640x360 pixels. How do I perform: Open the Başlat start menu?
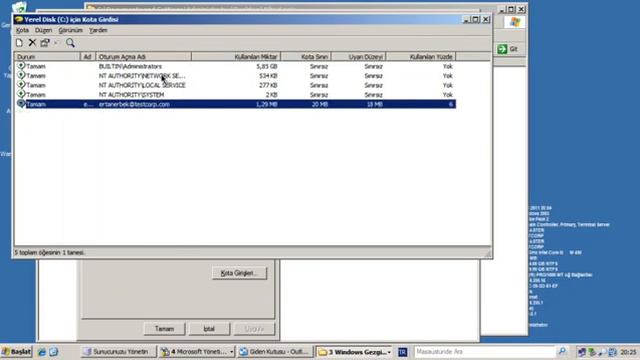(17, 351)
